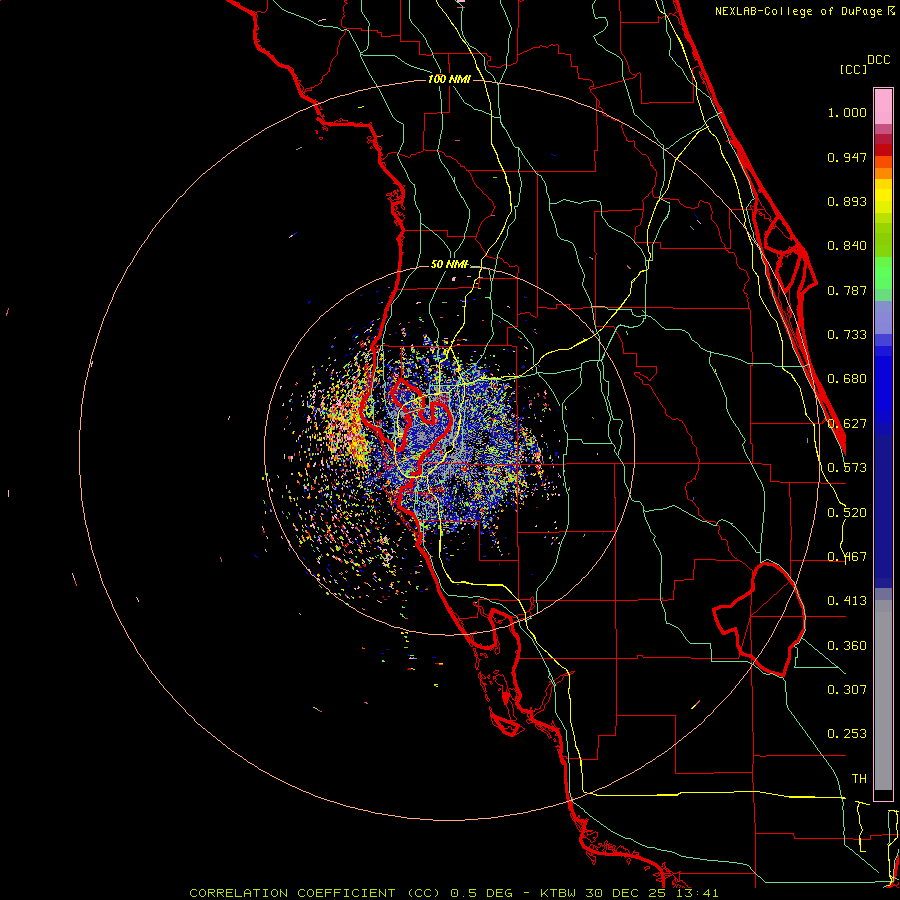Click the 0.840 scale value
The image size is (900, 900).
pos(847,246)
